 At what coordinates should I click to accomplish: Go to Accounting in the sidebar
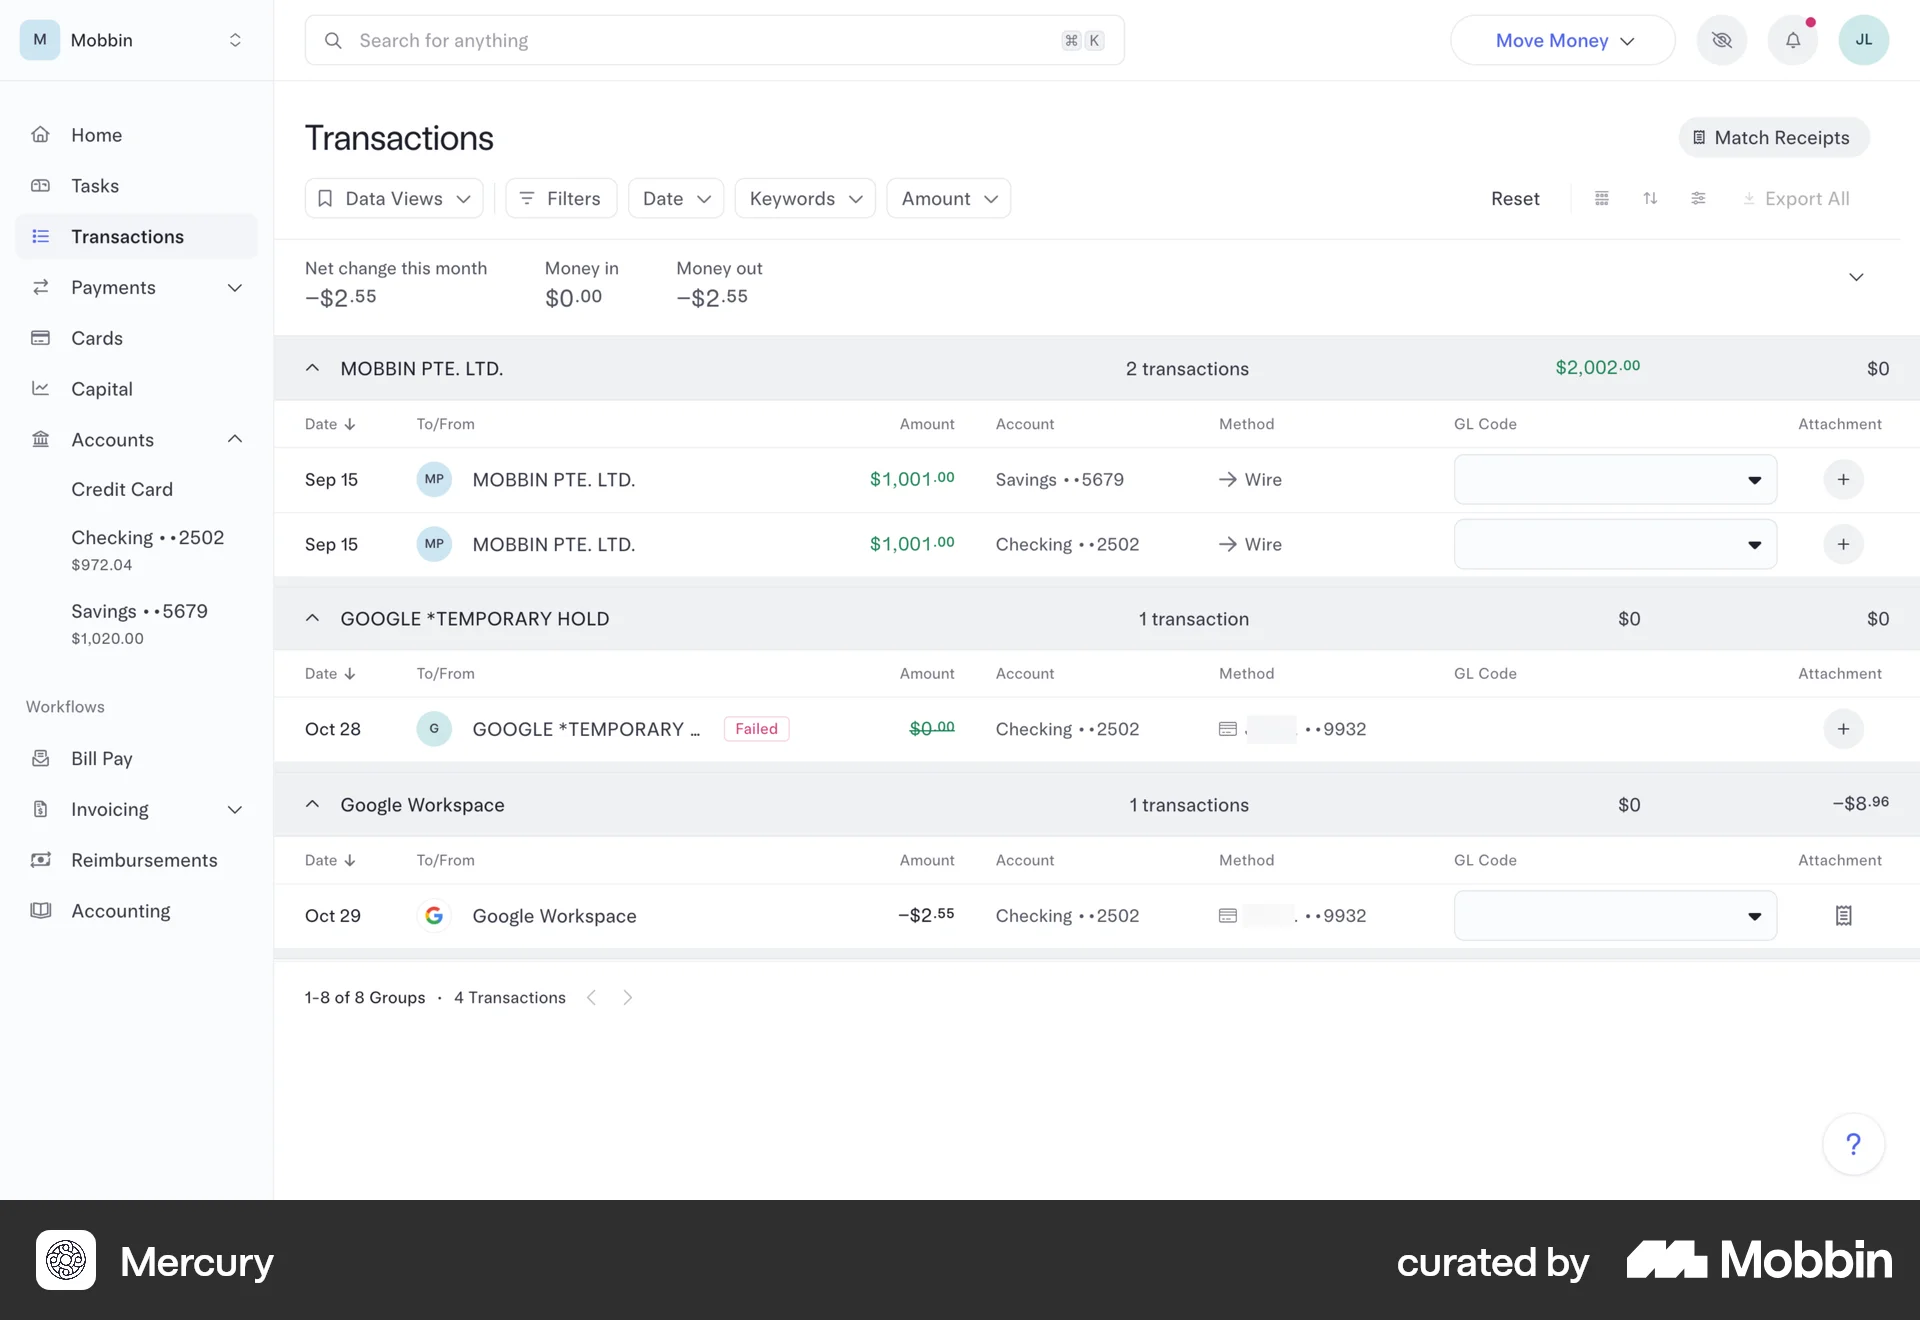click(120, 911)
